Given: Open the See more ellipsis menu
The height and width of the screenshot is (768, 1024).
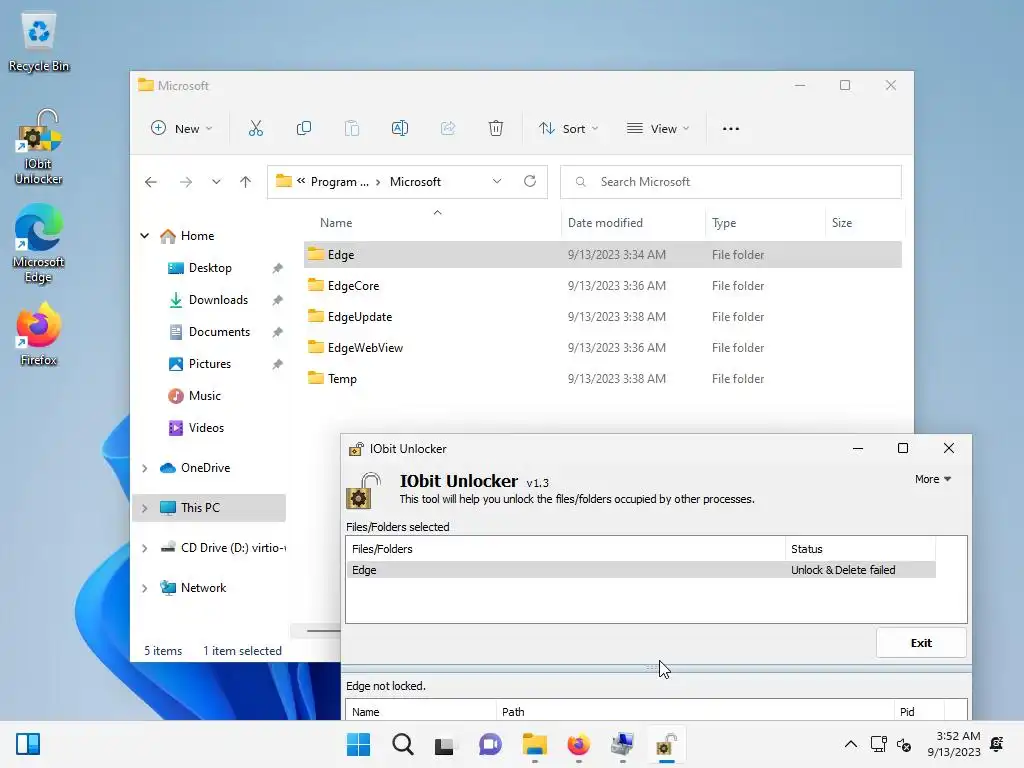Looking at the screenshot, I should (x=731, y=129).
